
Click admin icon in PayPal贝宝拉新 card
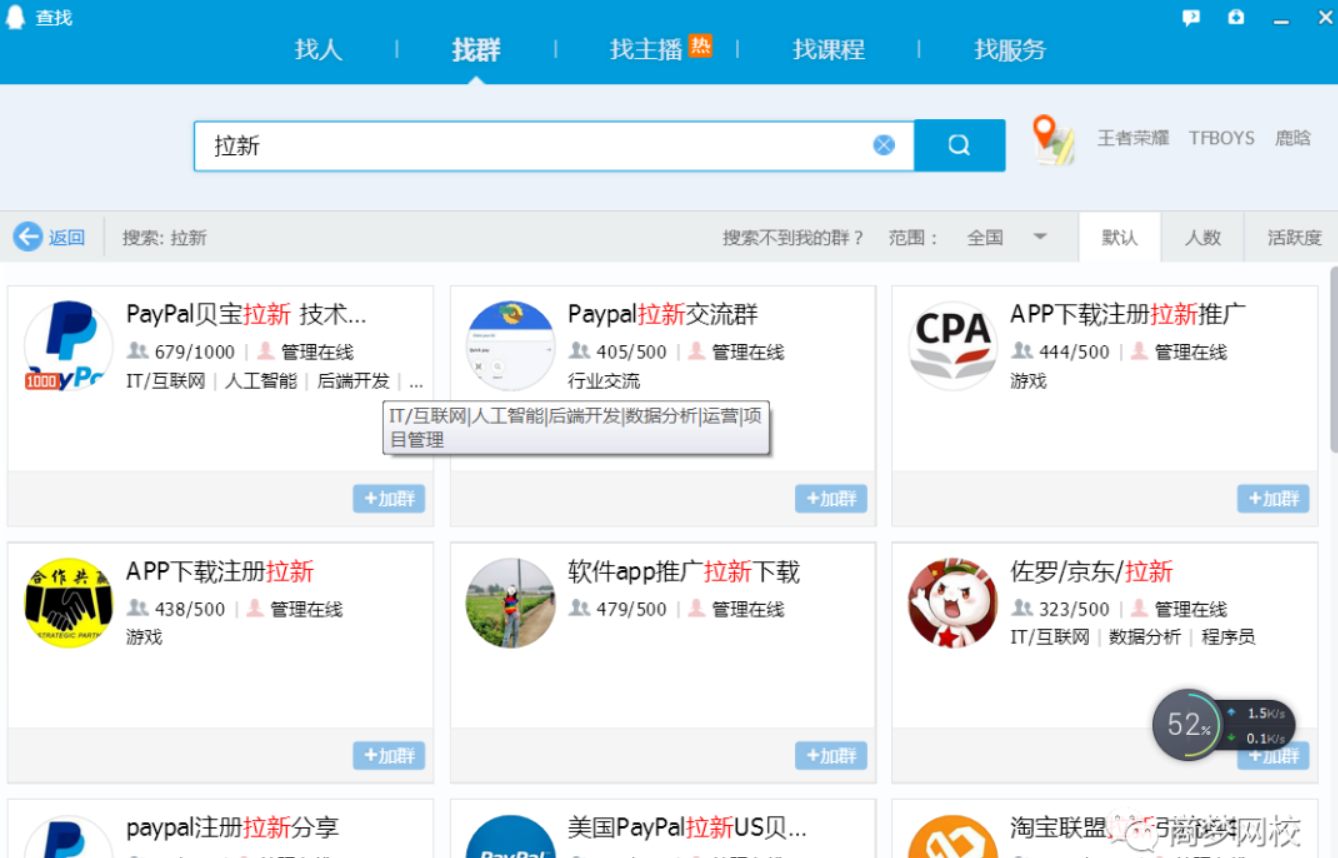(x=265, y=351)
